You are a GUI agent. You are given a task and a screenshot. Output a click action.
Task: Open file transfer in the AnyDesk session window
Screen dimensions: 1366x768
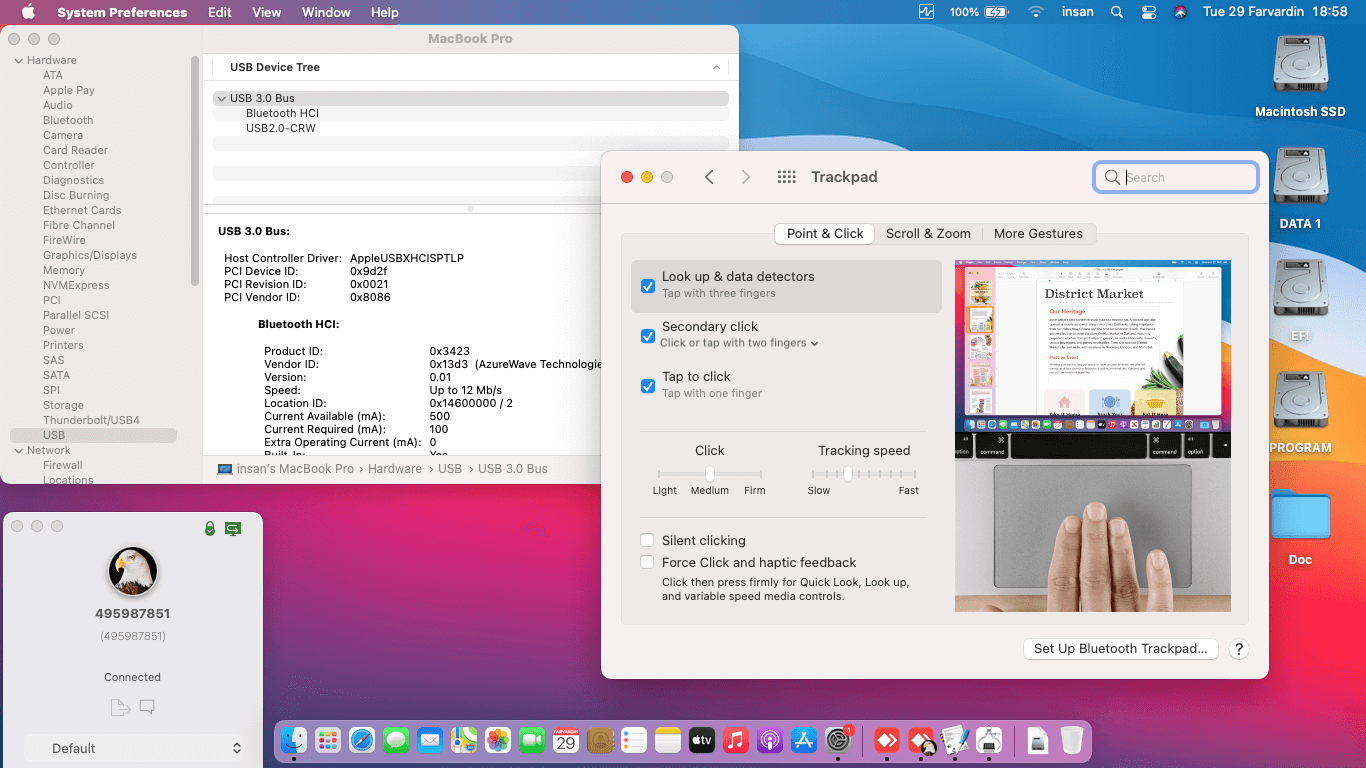coord(120,707)
